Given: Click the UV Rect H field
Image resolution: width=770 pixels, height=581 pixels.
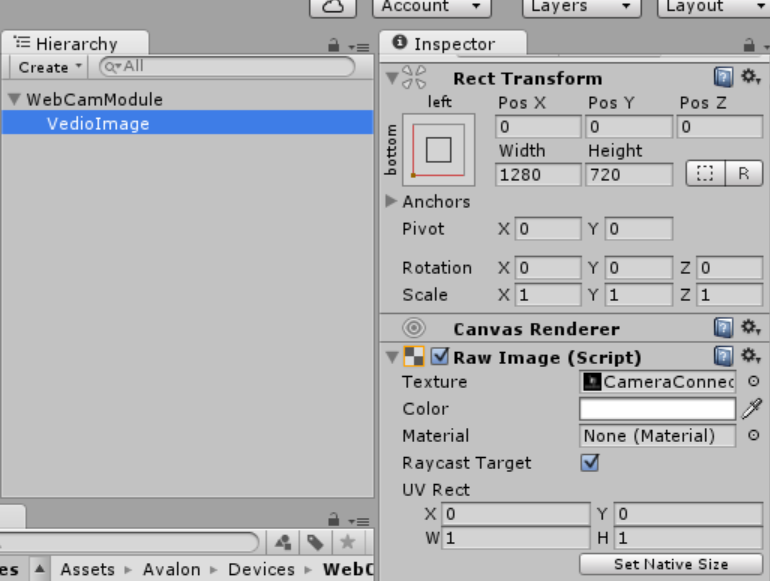Looking at the screenshot, I should click(688, 538).
